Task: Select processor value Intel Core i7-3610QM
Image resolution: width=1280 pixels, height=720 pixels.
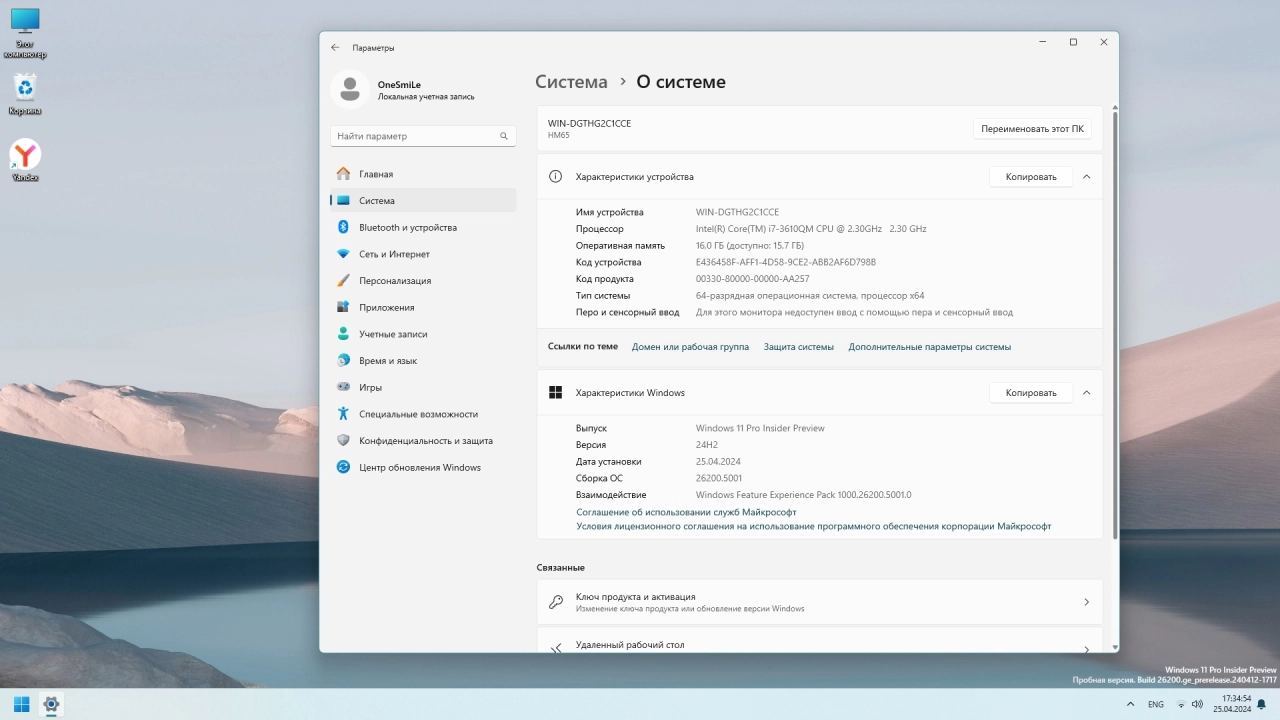Action: tap(811, 229)
